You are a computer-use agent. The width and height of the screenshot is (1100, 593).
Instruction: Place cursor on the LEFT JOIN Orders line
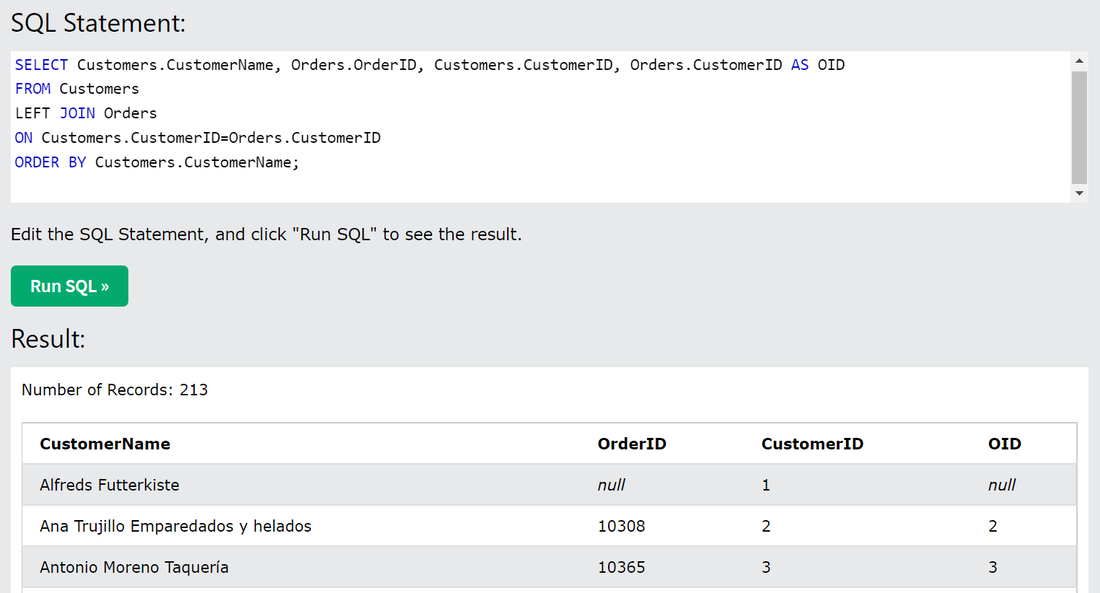point(86,113)
